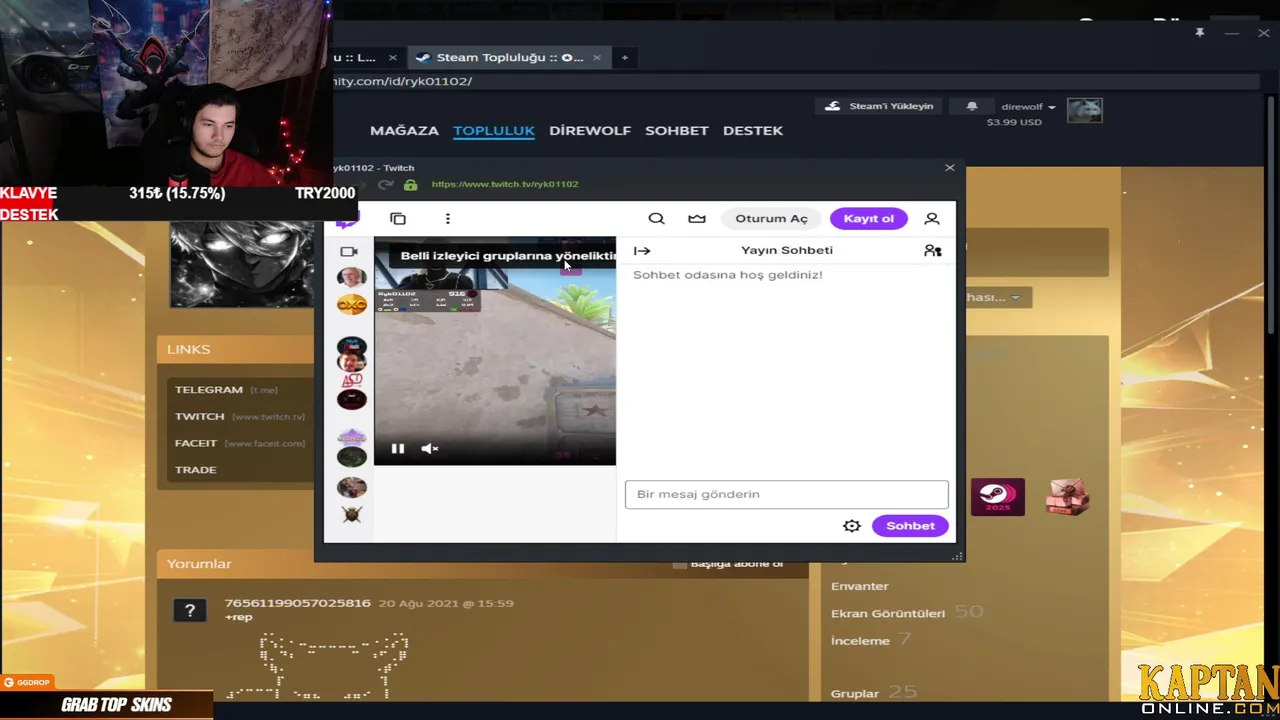
Task: Pause the Twitch stream video
Action: pyautogui.click(x=398, y=449)
